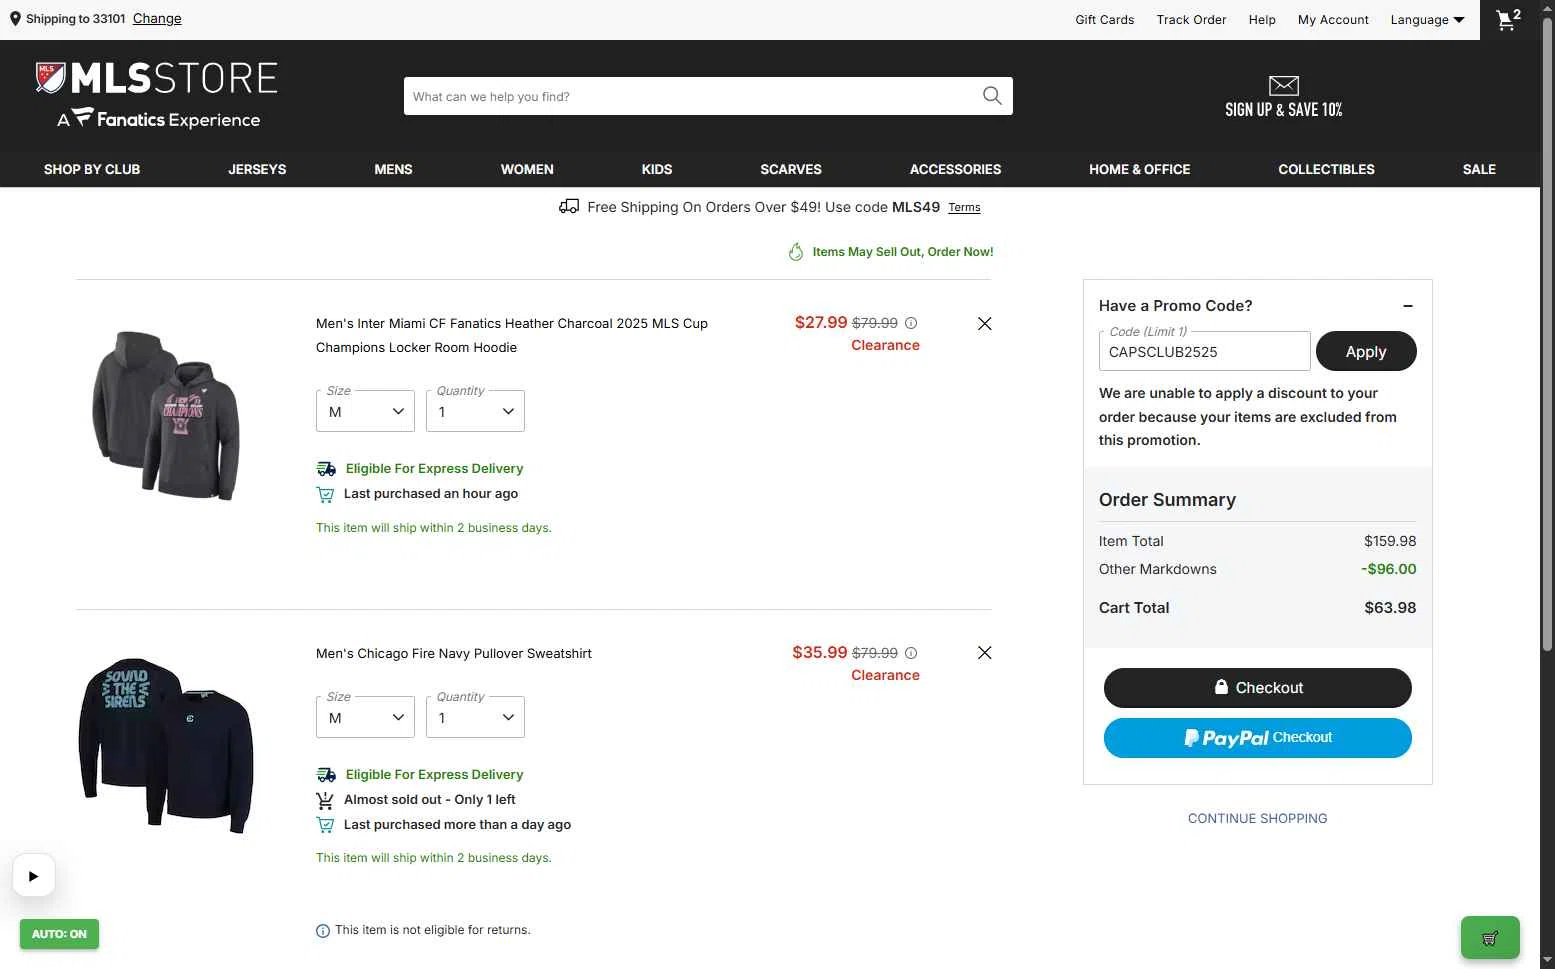Click Item Total $159.98 value
This screenshot has height=969, width=1555.
click(1390, 541)
